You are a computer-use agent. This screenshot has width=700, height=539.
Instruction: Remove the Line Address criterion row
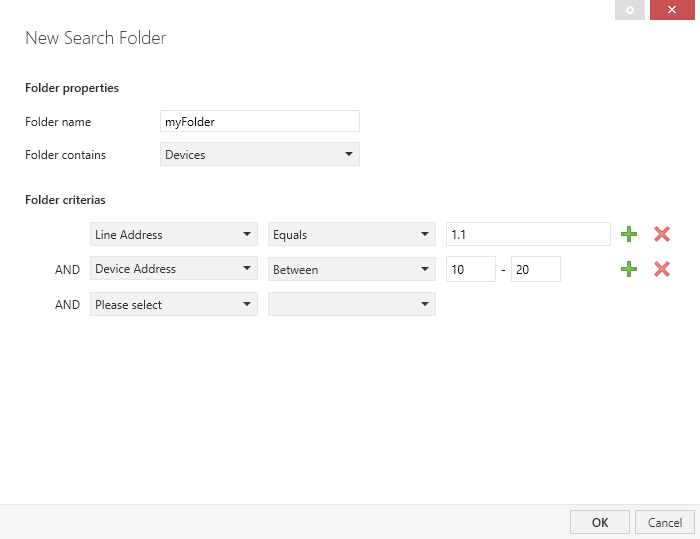point(662,234)
